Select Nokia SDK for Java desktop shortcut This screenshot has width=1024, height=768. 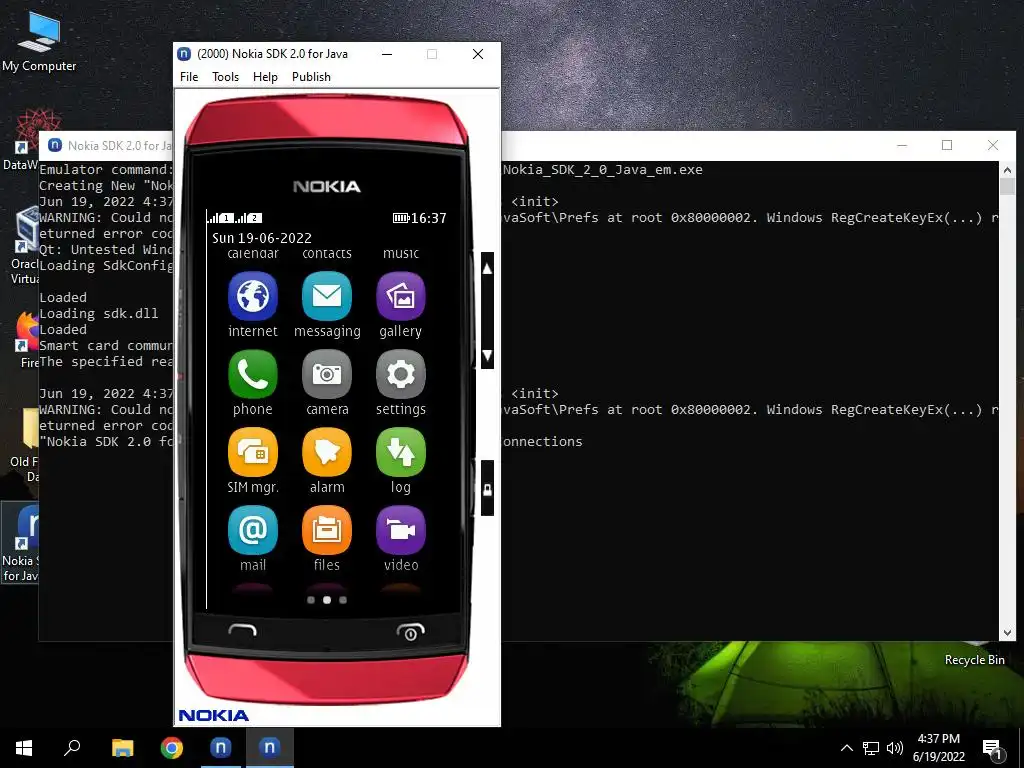(x=20, y=543)
